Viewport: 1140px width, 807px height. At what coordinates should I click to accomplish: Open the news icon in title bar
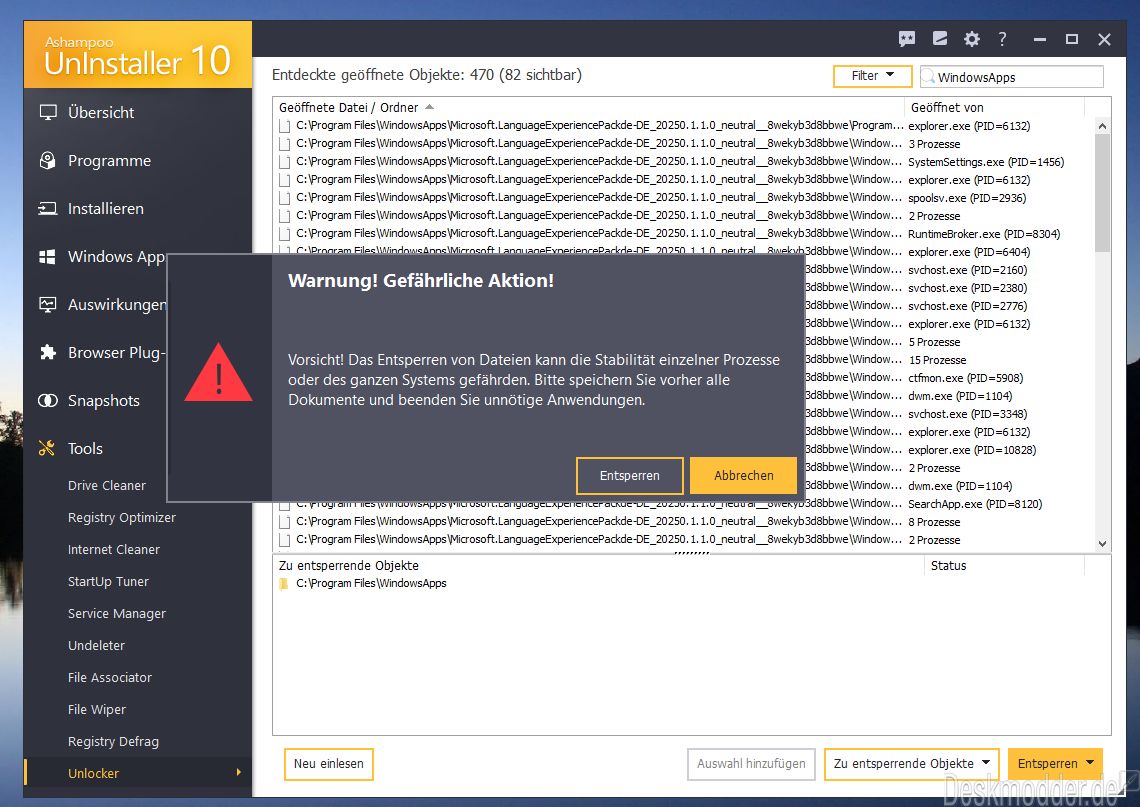point(940,39)
